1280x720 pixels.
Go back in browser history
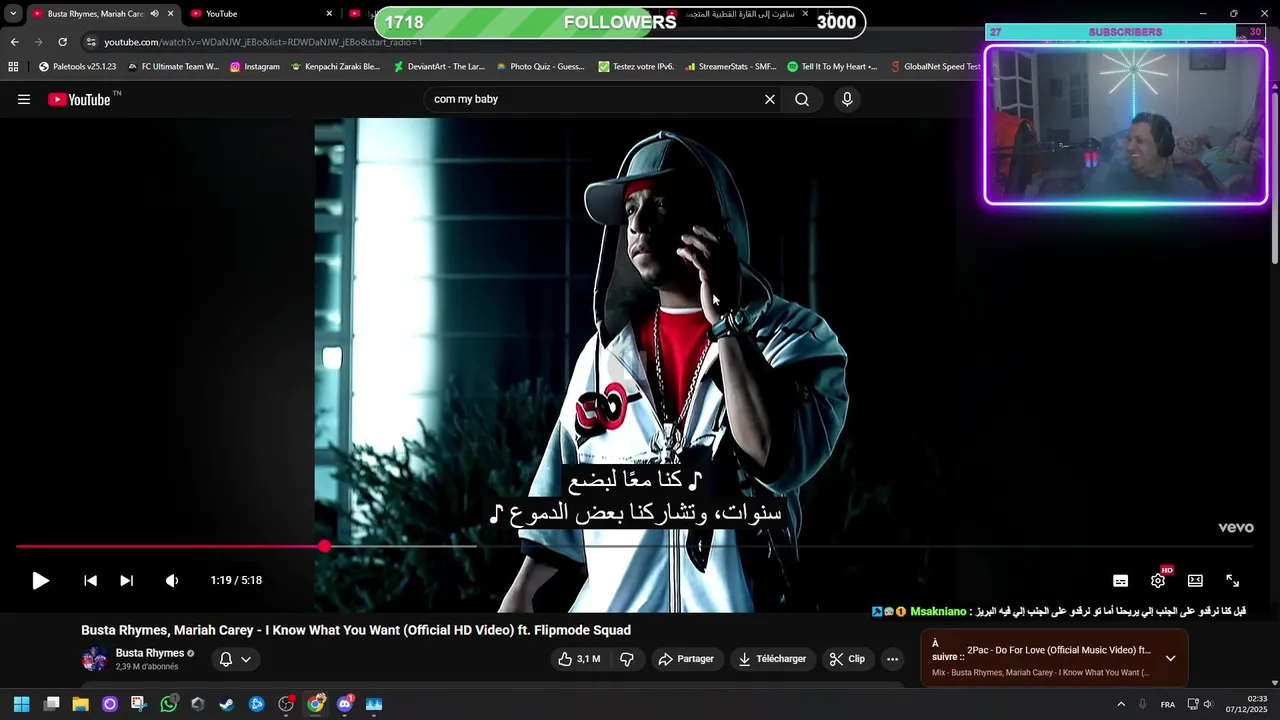pos(14,42)
